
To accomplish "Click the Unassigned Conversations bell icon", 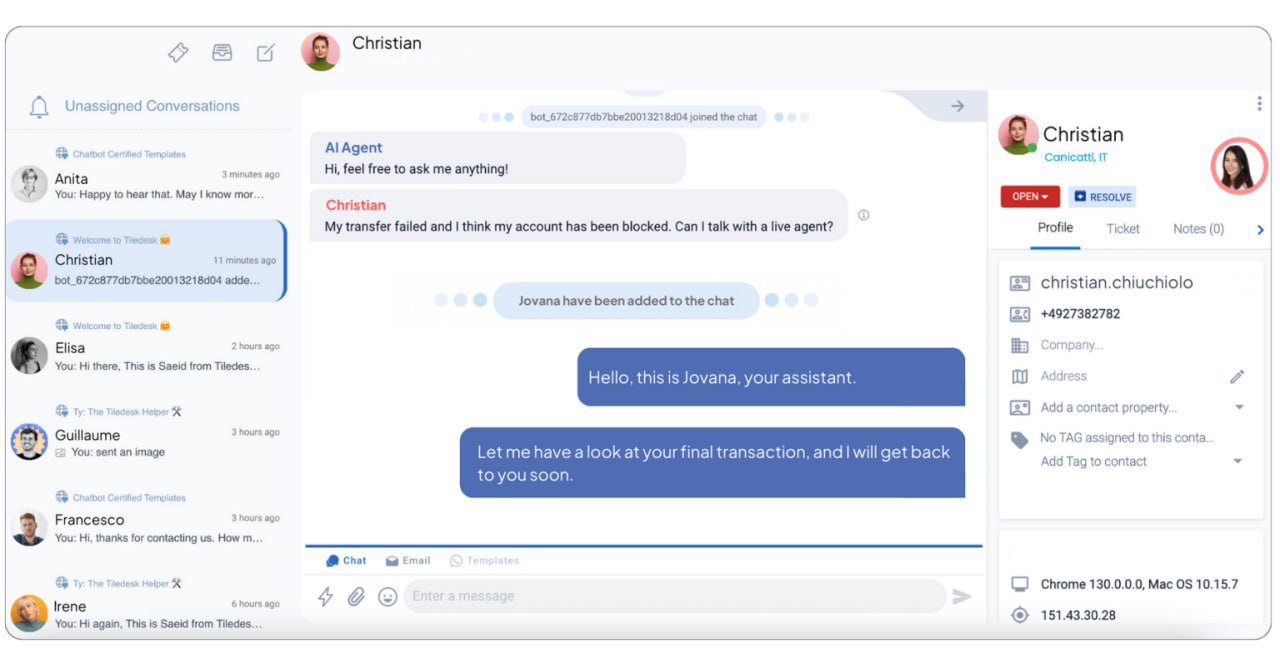I will (39, 107).
